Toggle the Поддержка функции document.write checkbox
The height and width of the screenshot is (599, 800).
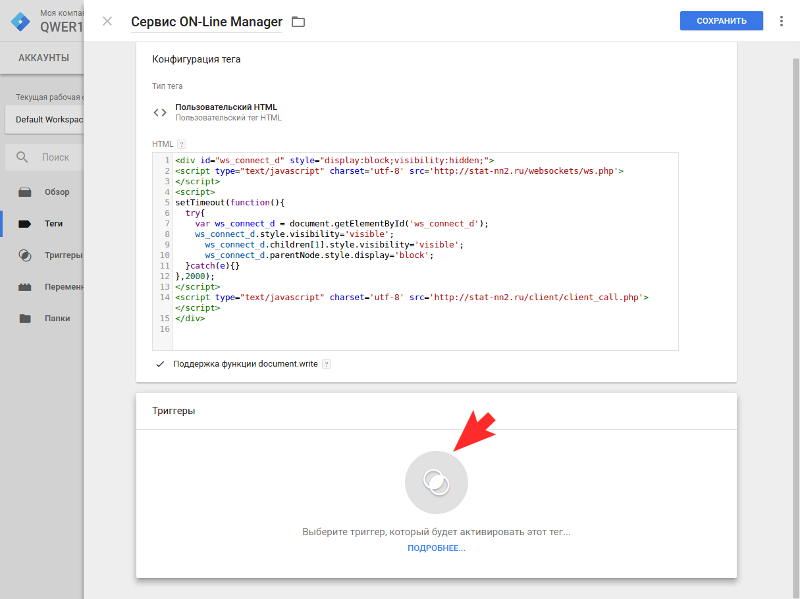click(x=160, y=364)
